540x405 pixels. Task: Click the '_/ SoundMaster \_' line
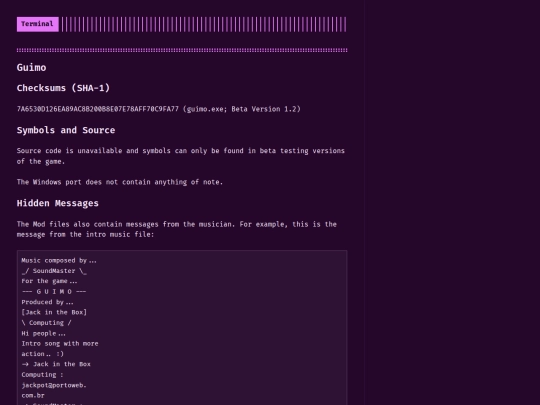(x=54, y=271)
